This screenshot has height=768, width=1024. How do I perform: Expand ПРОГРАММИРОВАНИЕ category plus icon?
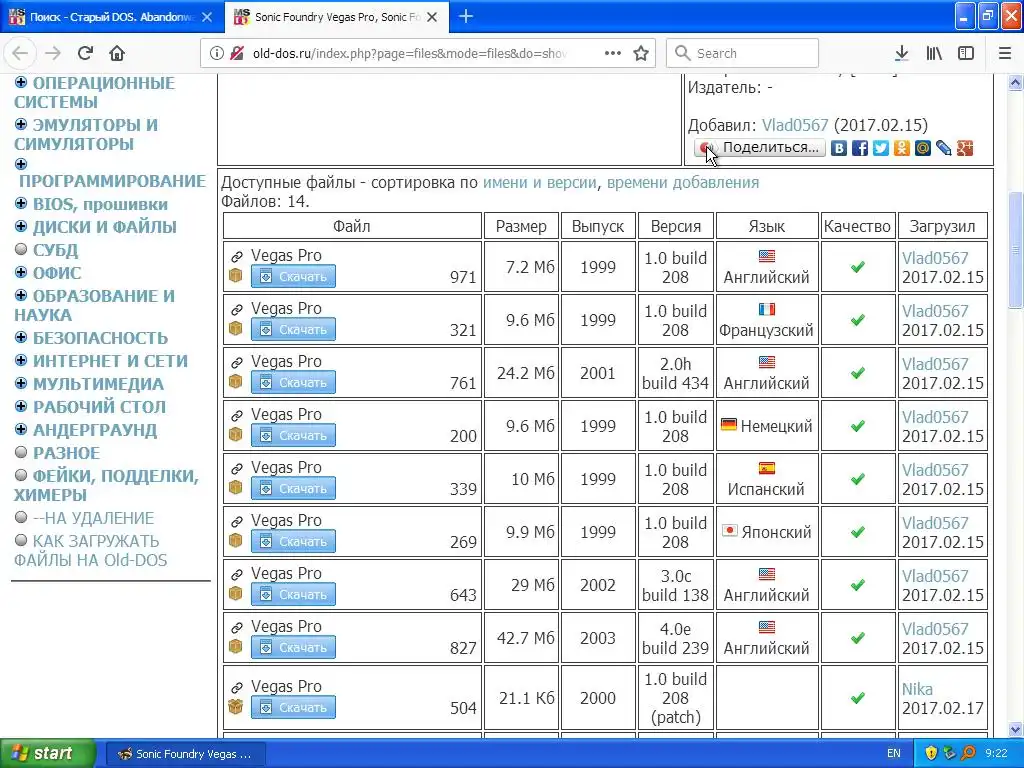point(21,164)
